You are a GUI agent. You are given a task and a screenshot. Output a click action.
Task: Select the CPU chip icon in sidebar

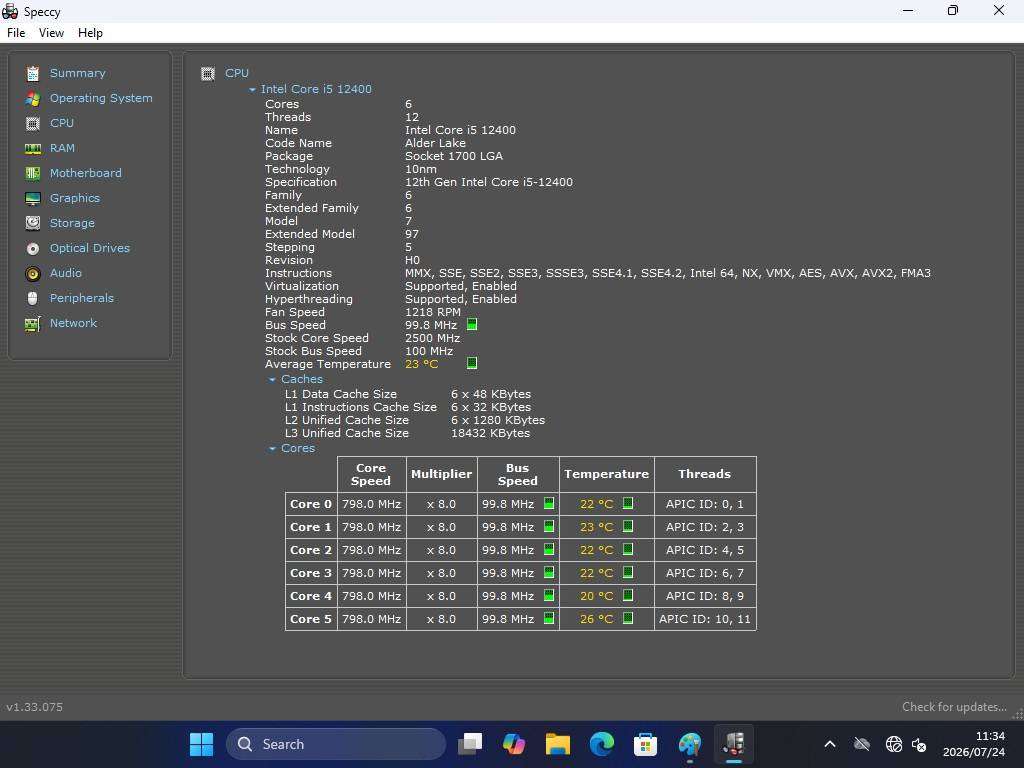pyautogui.click(x=33, y=123)
